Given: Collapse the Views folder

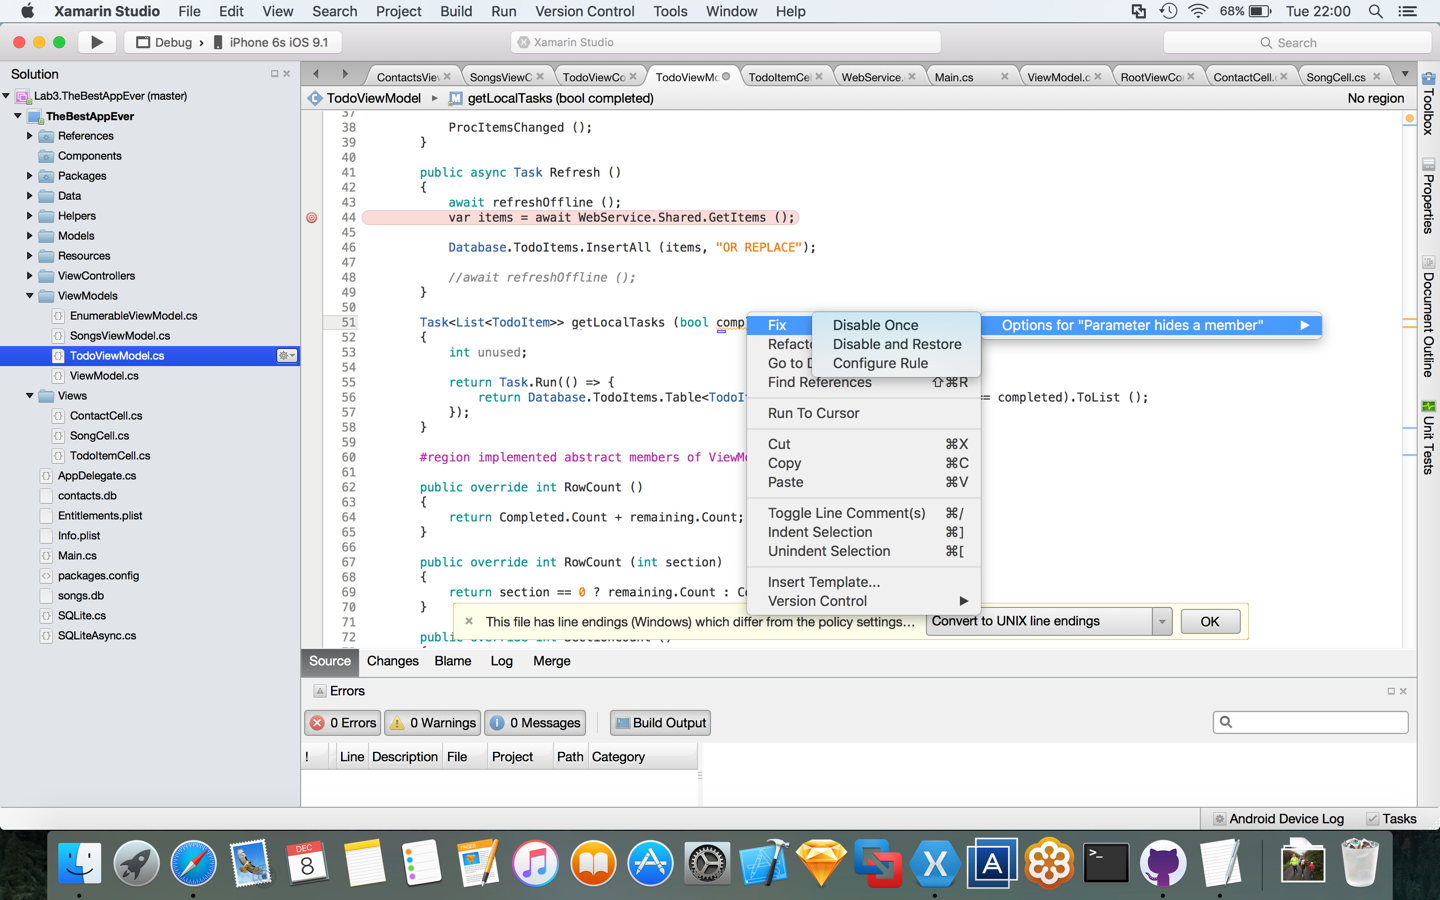Looking at the screenshot, I should (x=30, y=396).
